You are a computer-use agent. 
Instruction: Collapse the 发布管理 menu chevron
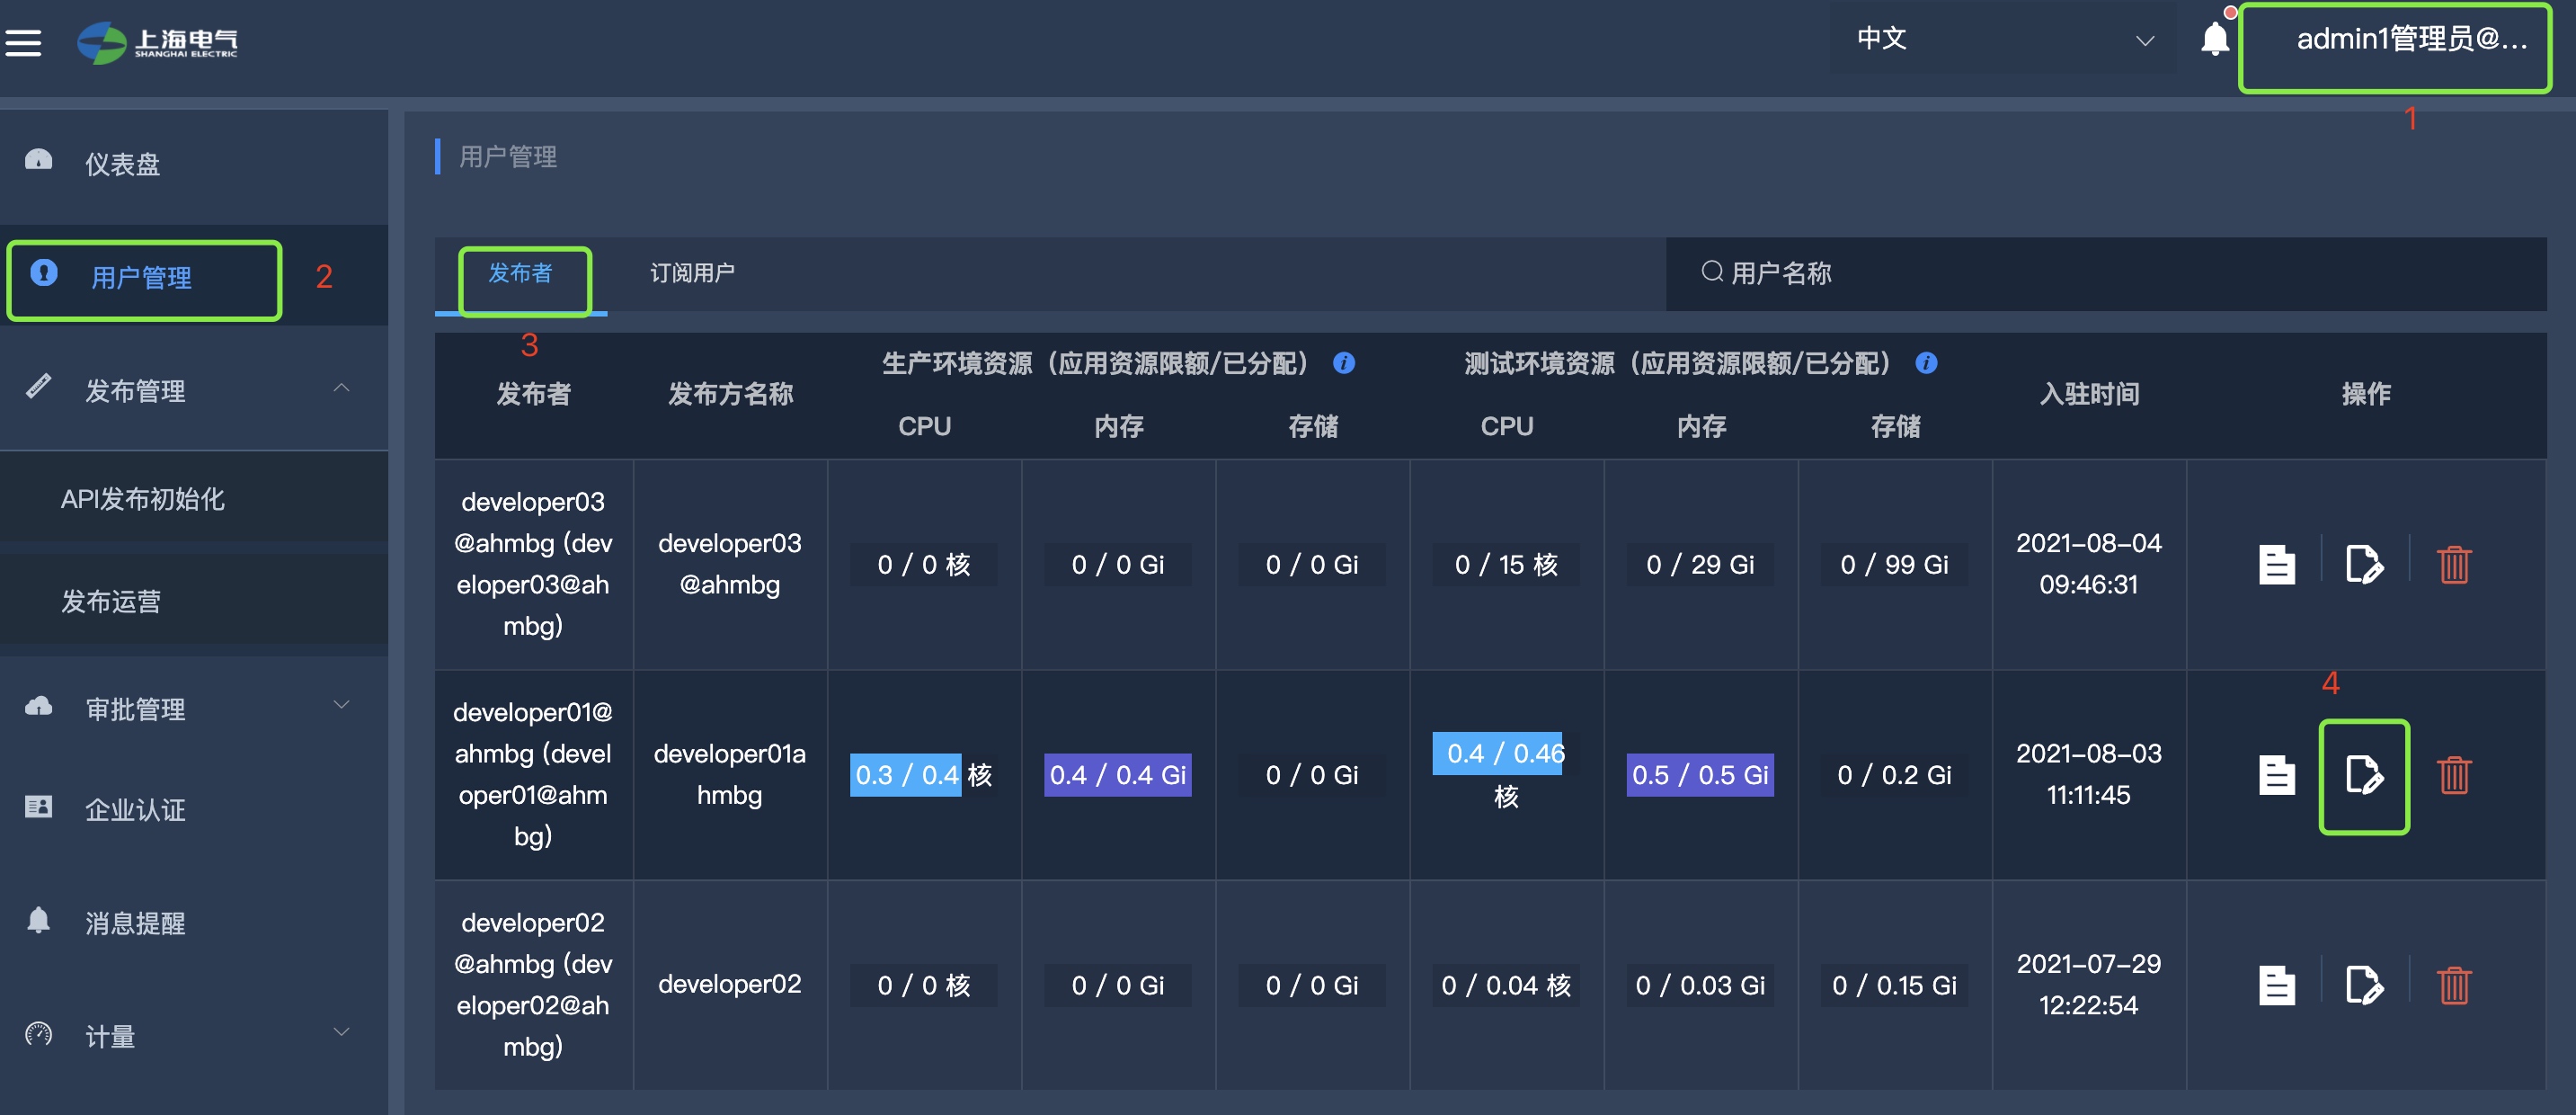pyautogui.click(x=341, y=388)
